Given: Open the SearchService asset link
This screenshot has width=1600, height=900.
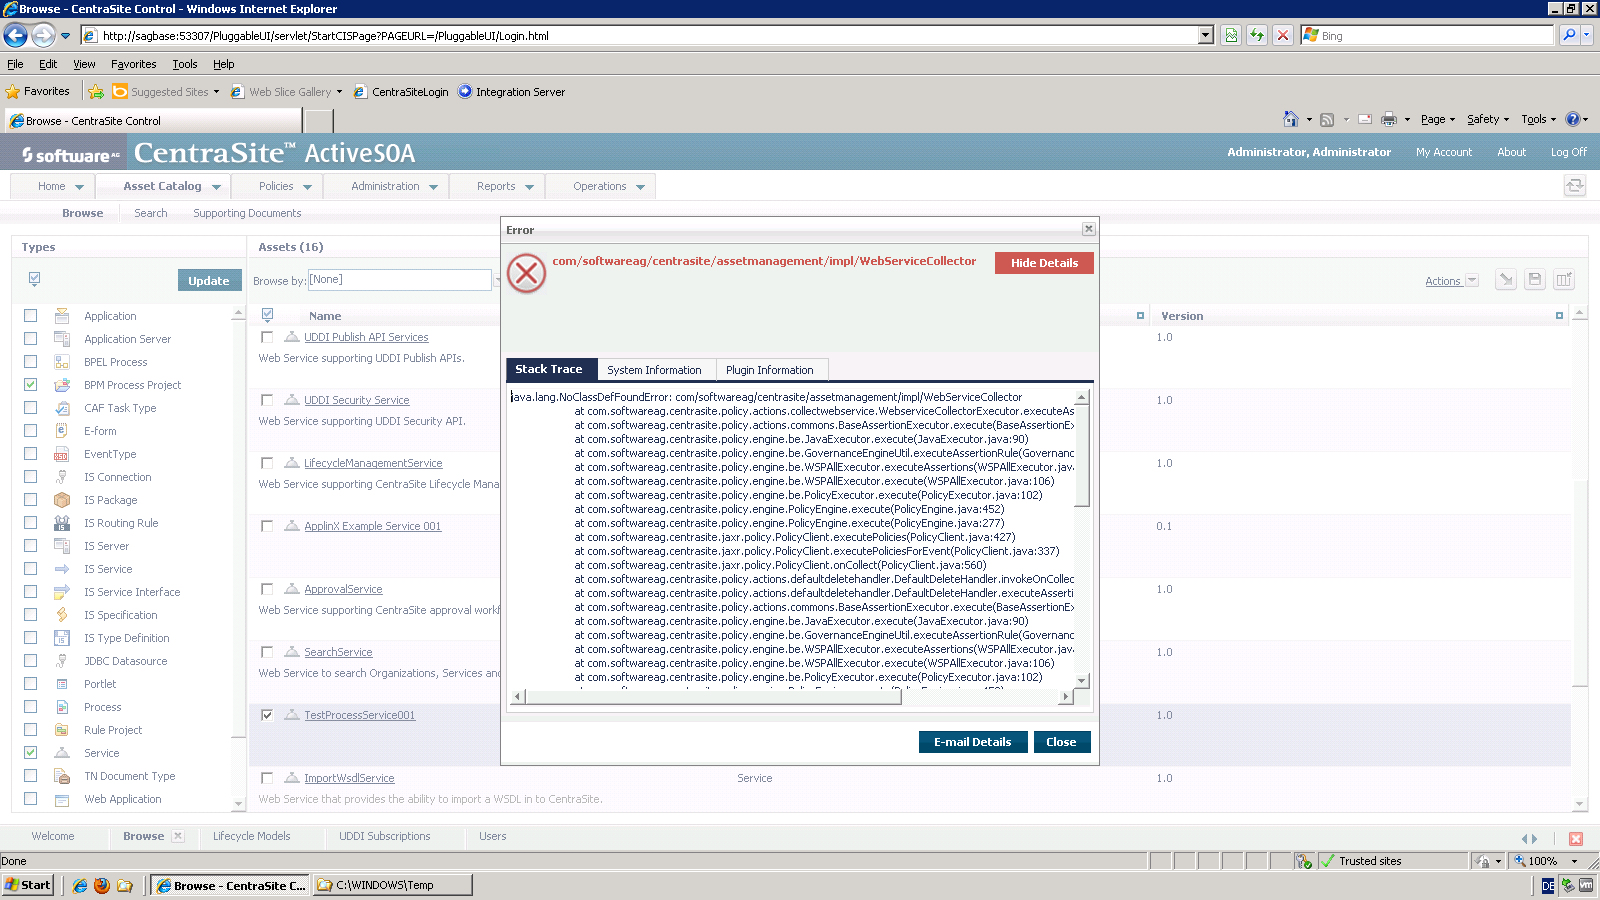Looking at the screenshot, I should pyautogui.click(x=338, y=652).
